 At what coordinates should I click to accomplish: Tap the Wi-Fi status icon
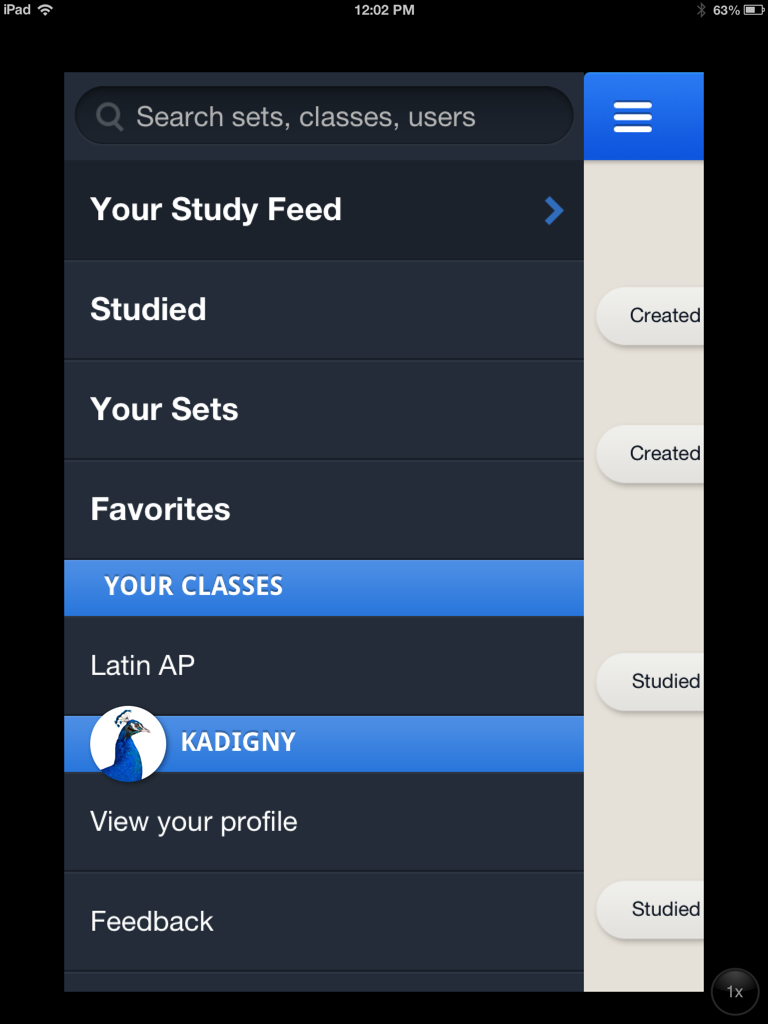[45, 10]
